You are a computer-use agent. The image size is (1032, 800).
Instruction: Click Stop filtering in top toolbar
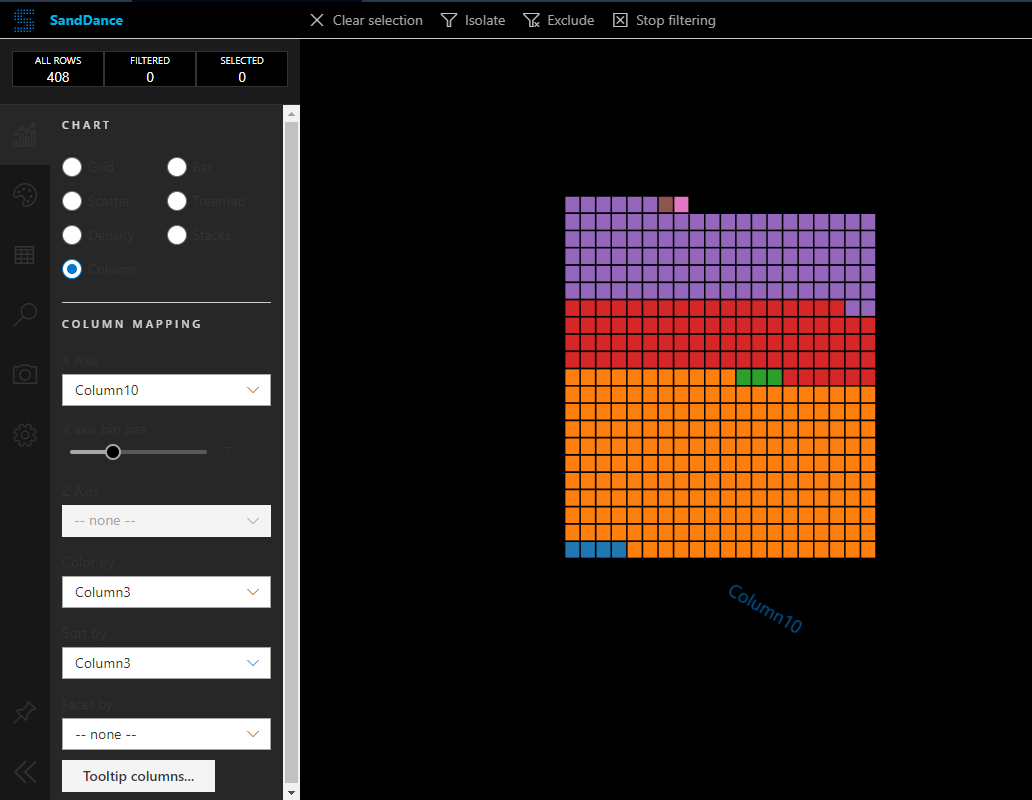tap(664, 20)
